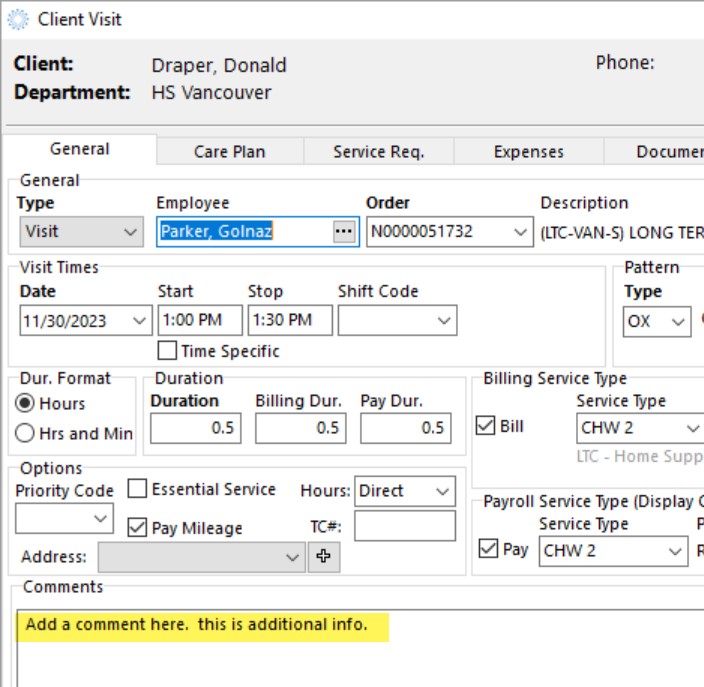Click the Client Visit app icon

[18, 20]
